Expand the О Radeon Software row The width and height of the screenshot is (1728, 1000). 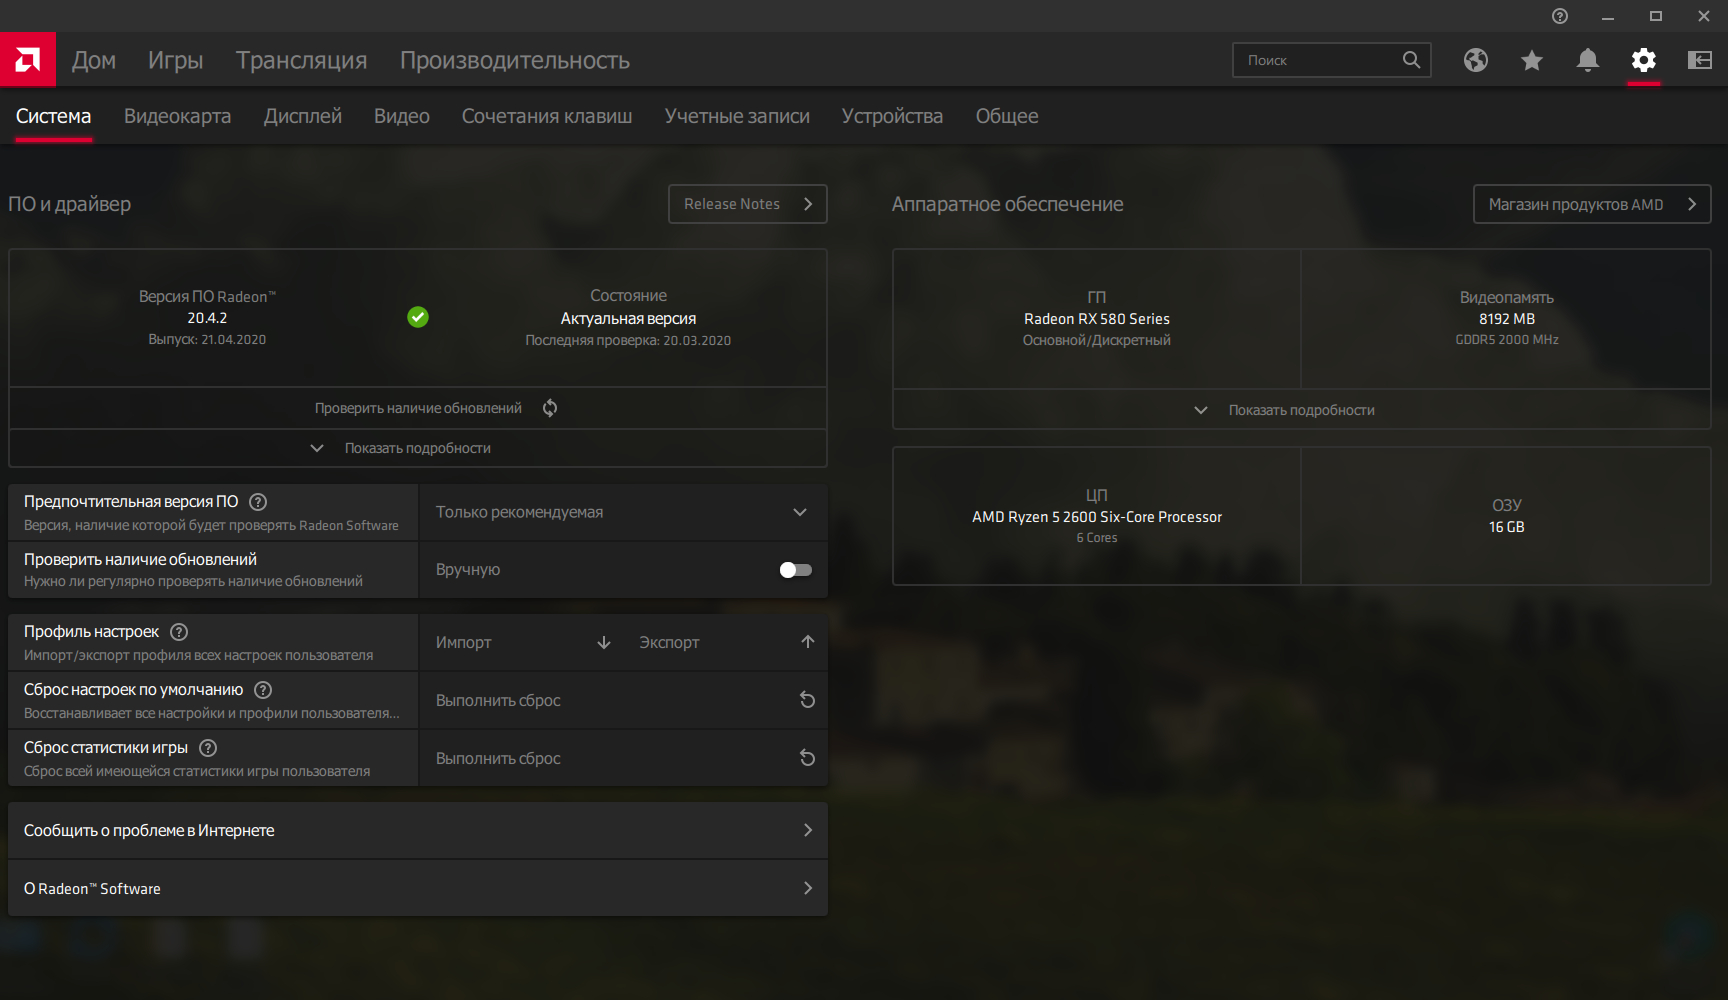click(x=418, y=888)
